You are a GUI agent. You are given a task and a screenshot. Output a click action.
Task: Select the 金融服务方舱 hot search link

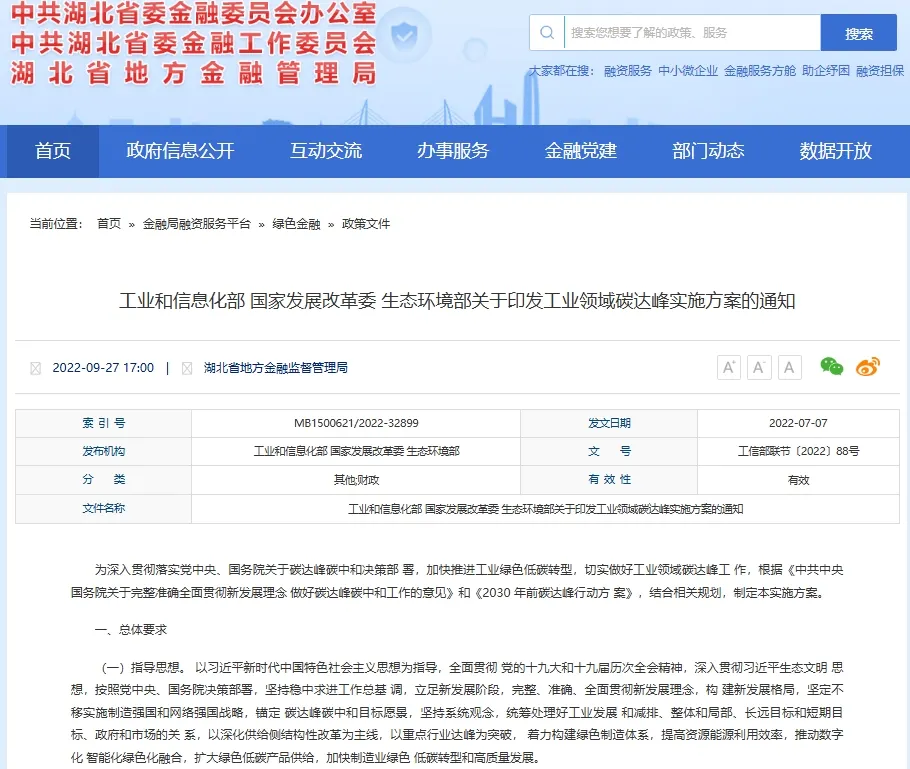(760, 71)
